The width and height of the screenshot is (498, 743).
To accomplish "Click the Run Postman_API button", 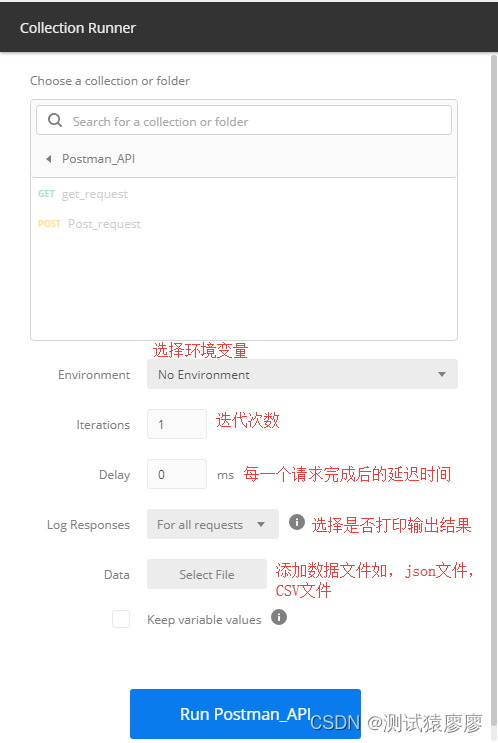I will click(x=245, y=714).
